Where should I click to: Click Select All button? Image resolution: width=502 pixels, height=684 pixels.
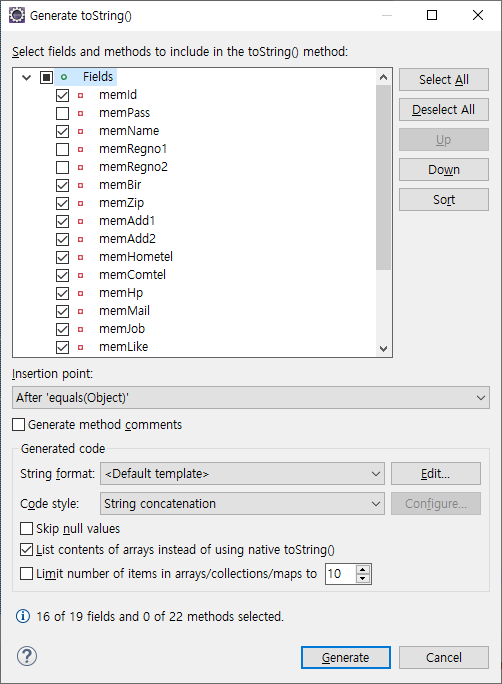tap(444, 79)
